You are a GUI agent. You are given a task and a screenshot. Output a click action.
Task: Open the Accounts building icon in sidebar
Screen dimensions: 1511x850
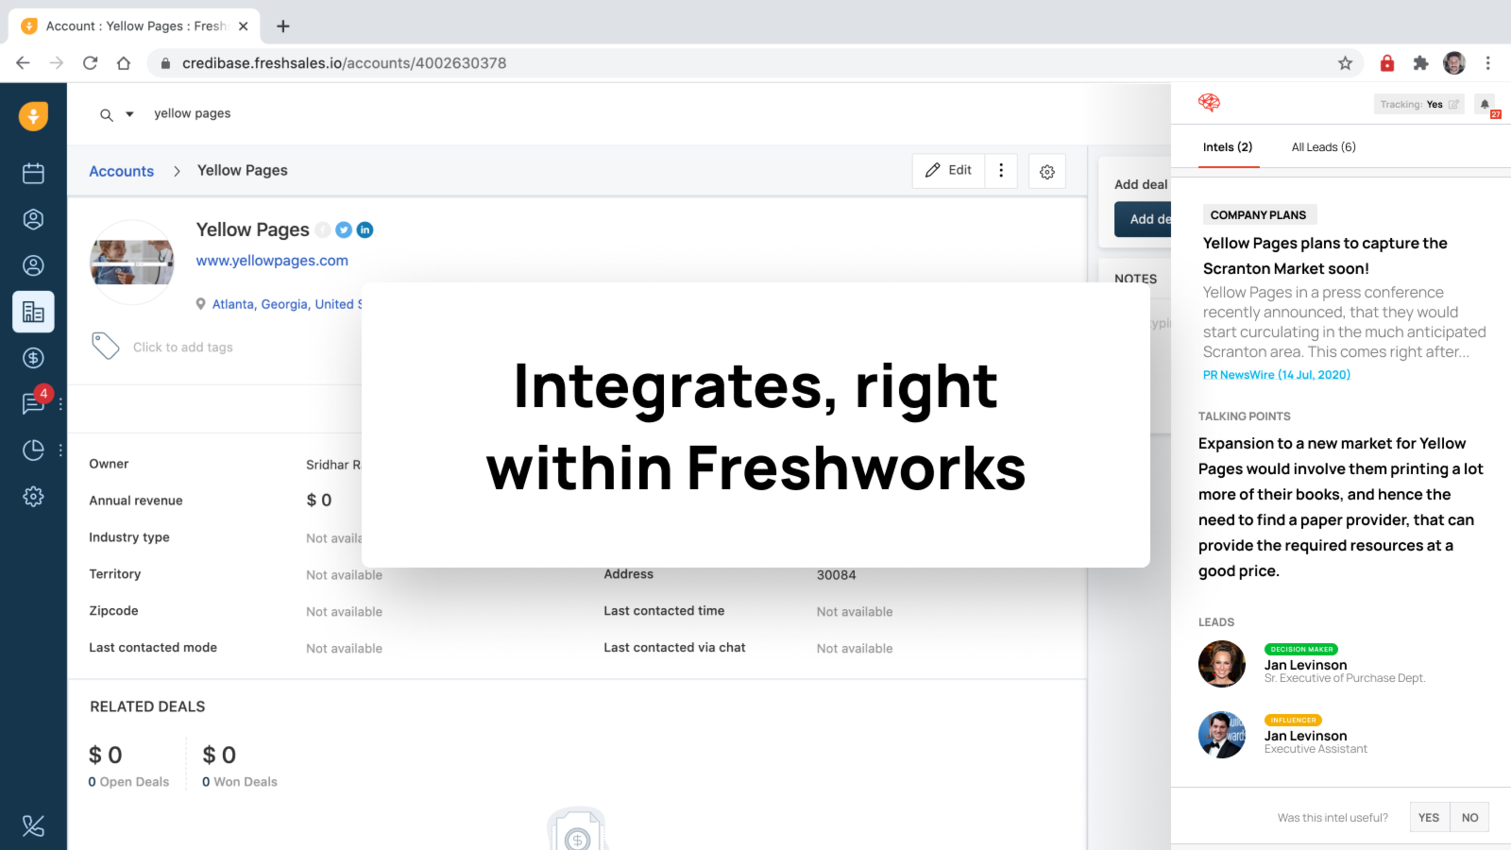[33, 312]
